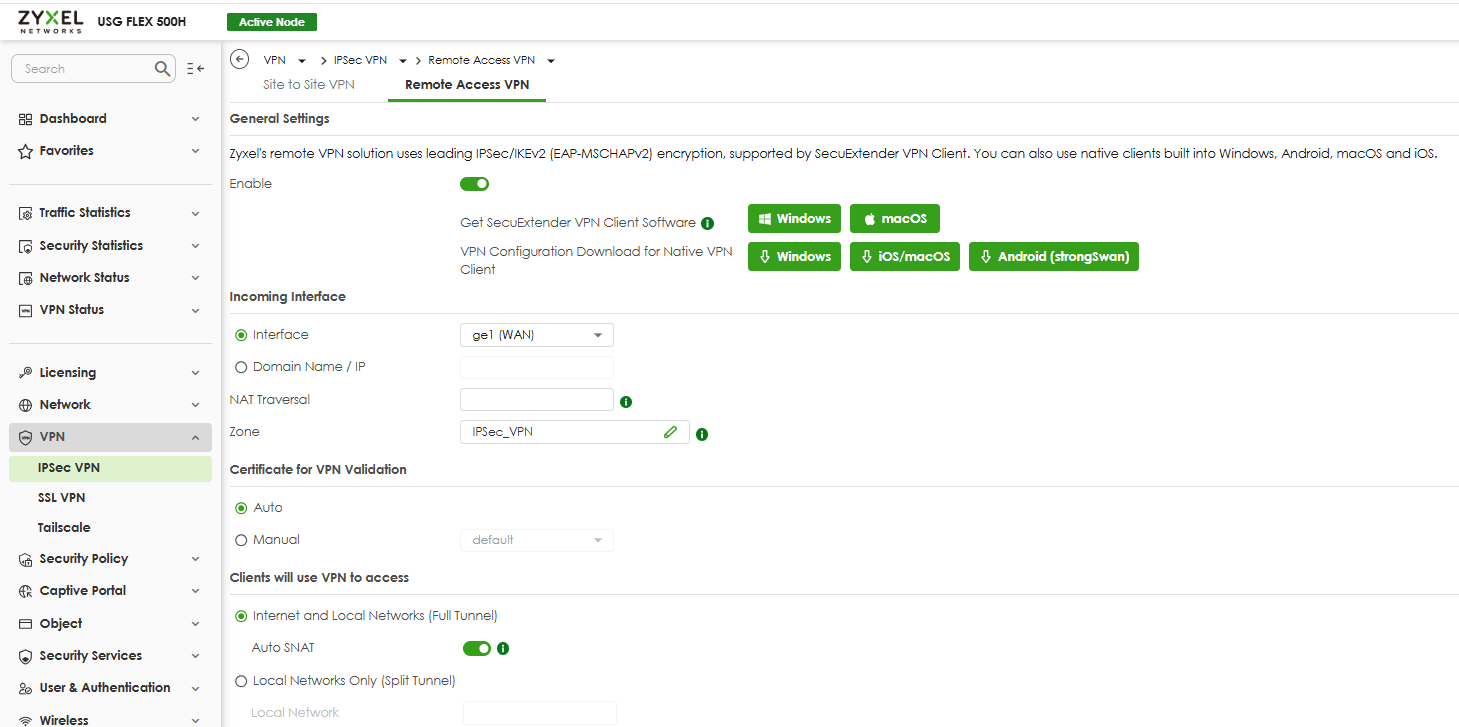Viewport: 1459px width, 727px height.
Task: Open SSL VPN in the sidebar
Action: tap(61, 498)
